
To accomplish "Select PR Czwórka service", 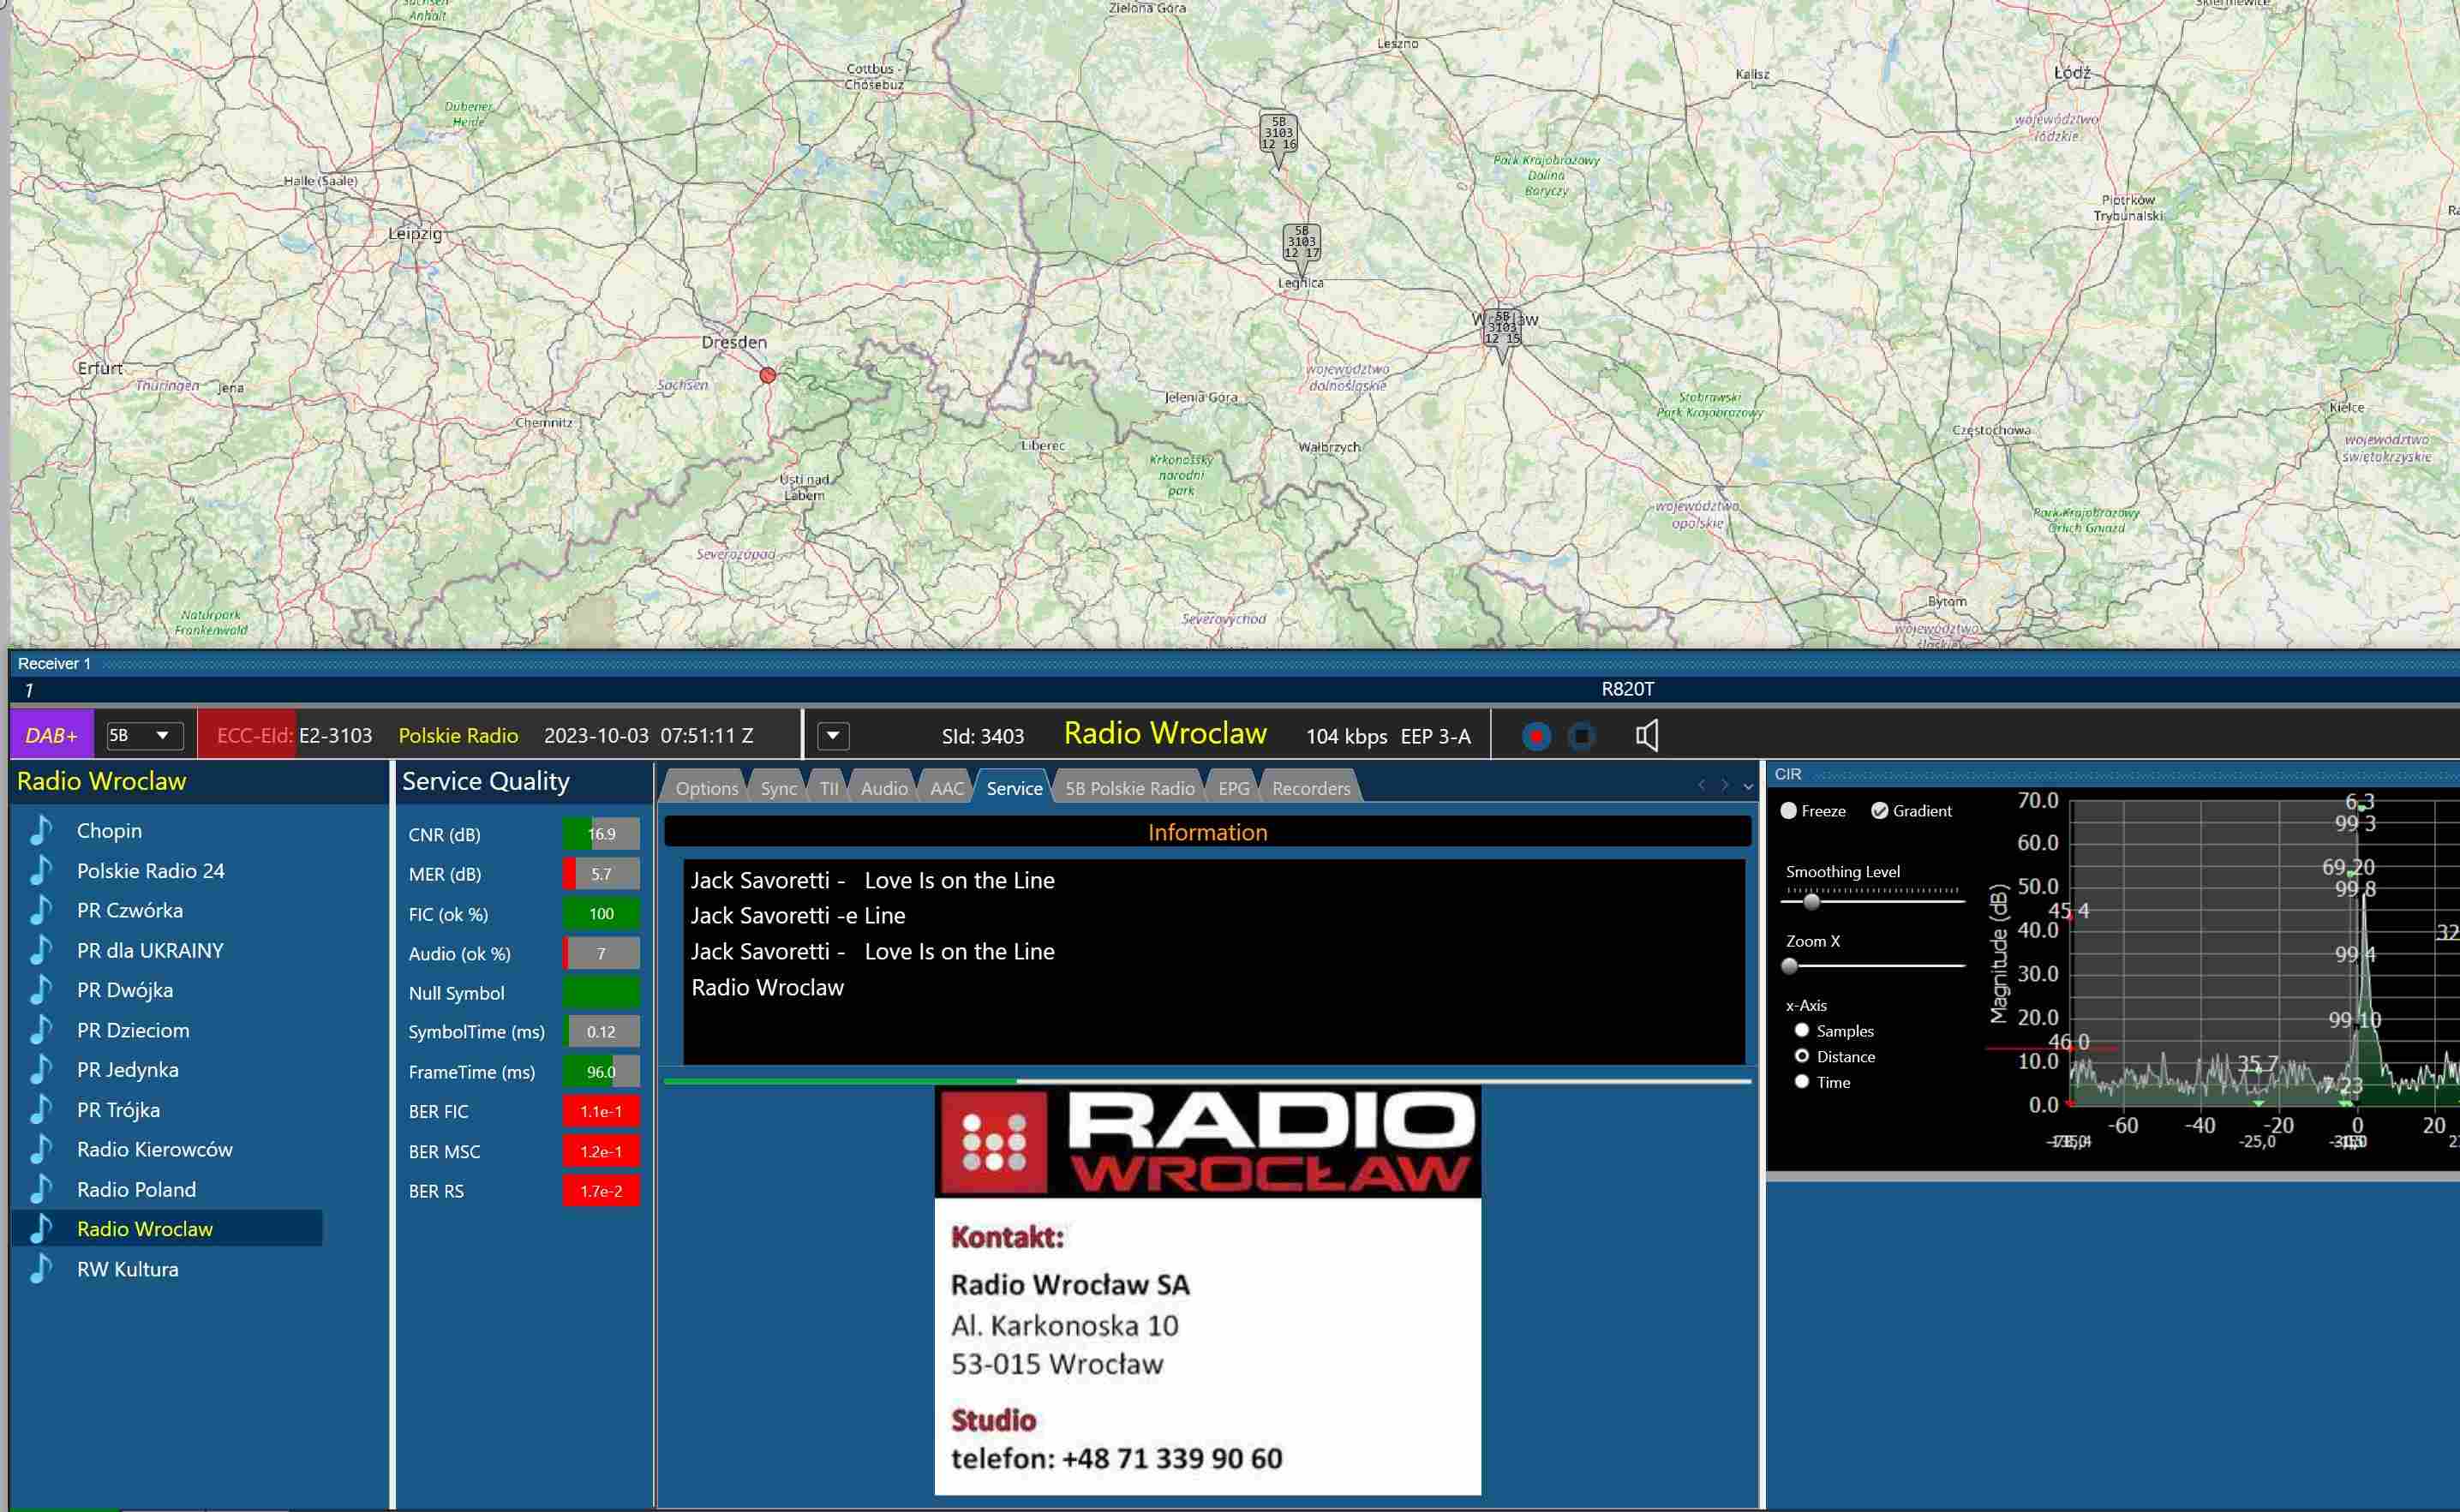I will 130,910.
